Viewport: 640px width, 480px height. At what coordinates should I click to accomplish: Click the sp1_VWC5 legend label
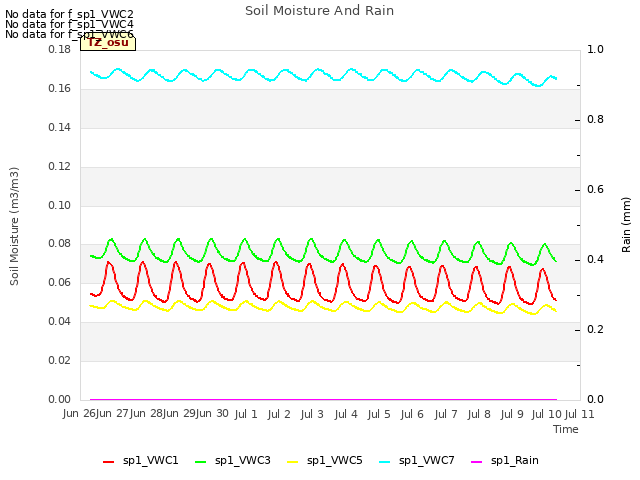pyautogui.click(x=334, y=460)
